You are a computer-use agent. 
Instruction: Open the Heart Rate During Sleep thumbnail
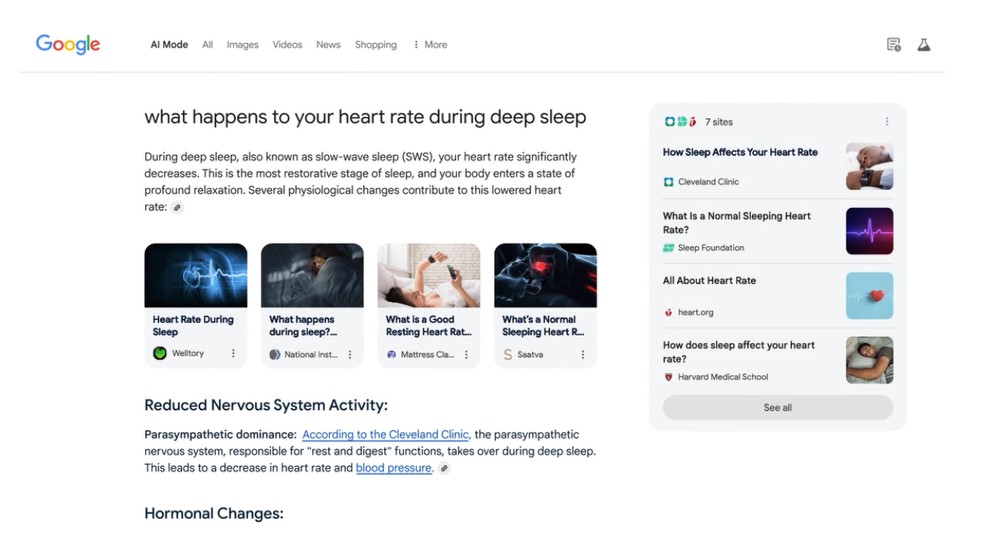pos(195,276)
